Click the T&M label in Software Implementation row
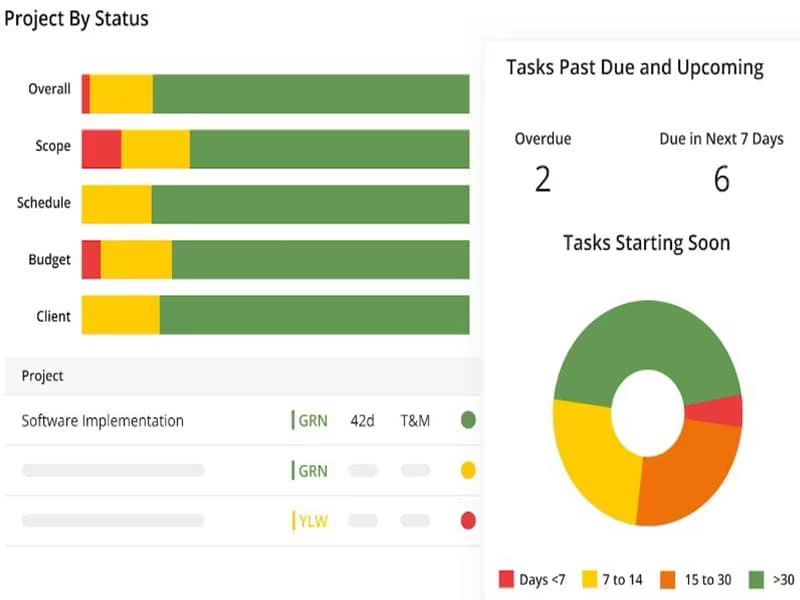The width and height of the screenshot is (800, 600). (x=415, y=420)
